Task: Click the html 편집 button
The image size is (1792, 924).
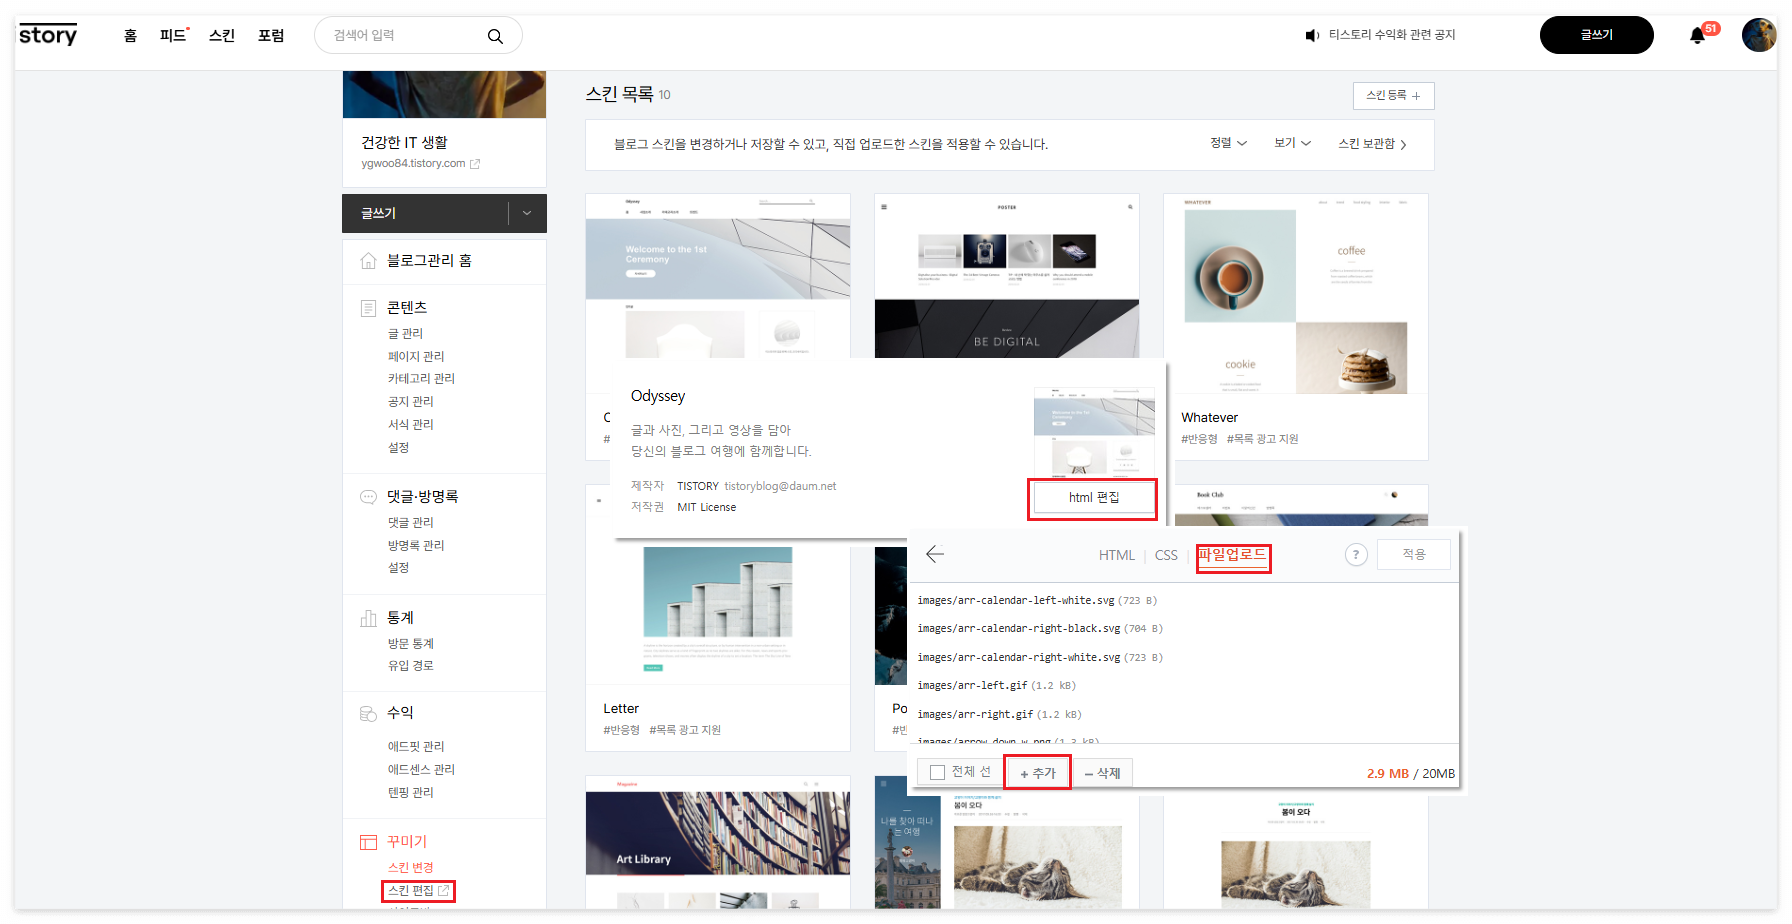Action: pos(1093,498)
